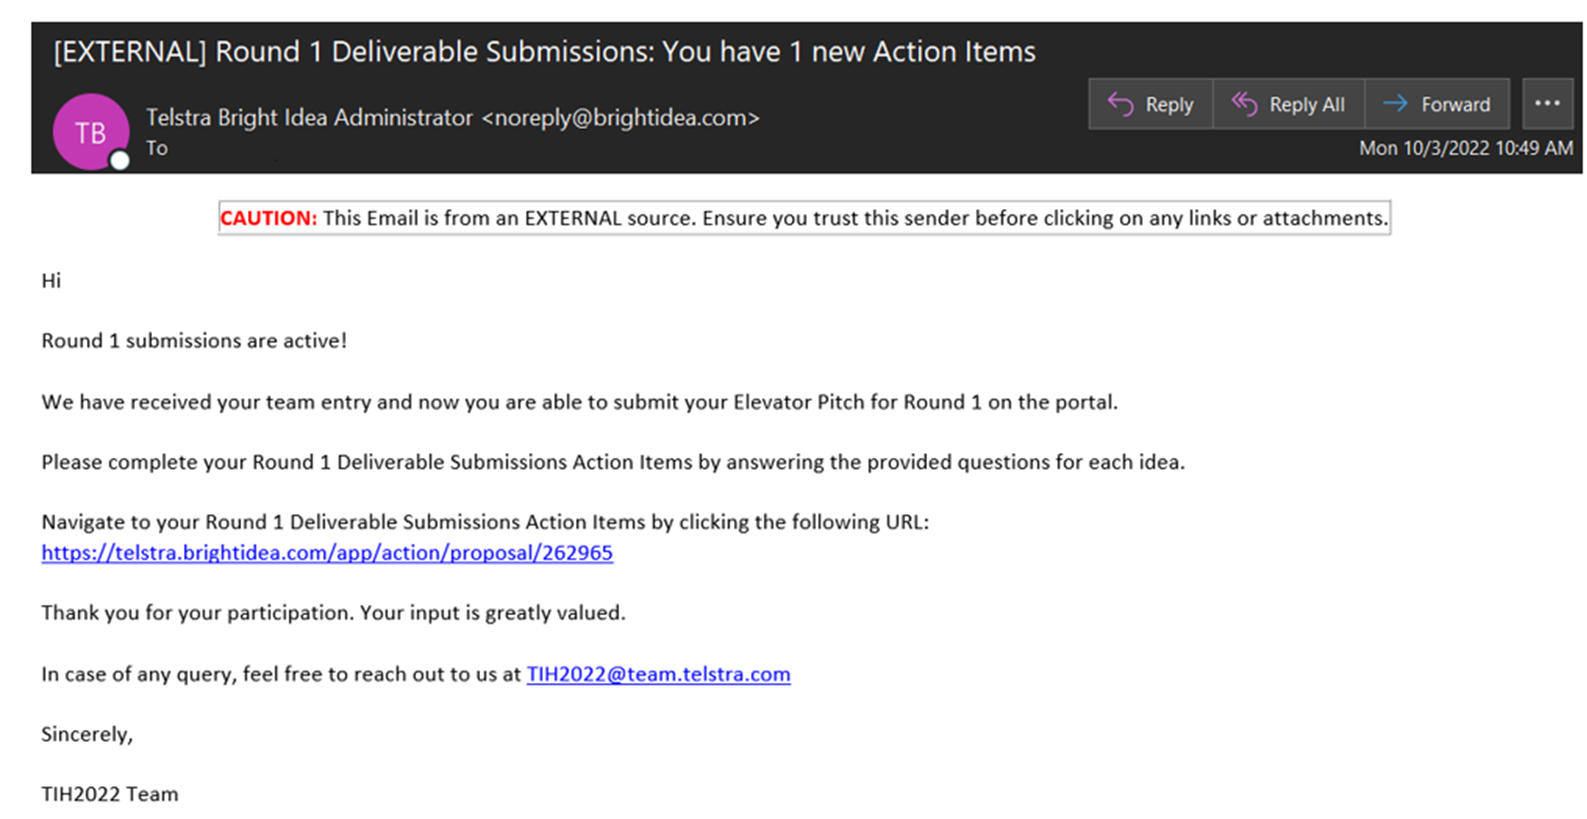Click the Elevator Pitch paragraph

click(x=579, y=402)
